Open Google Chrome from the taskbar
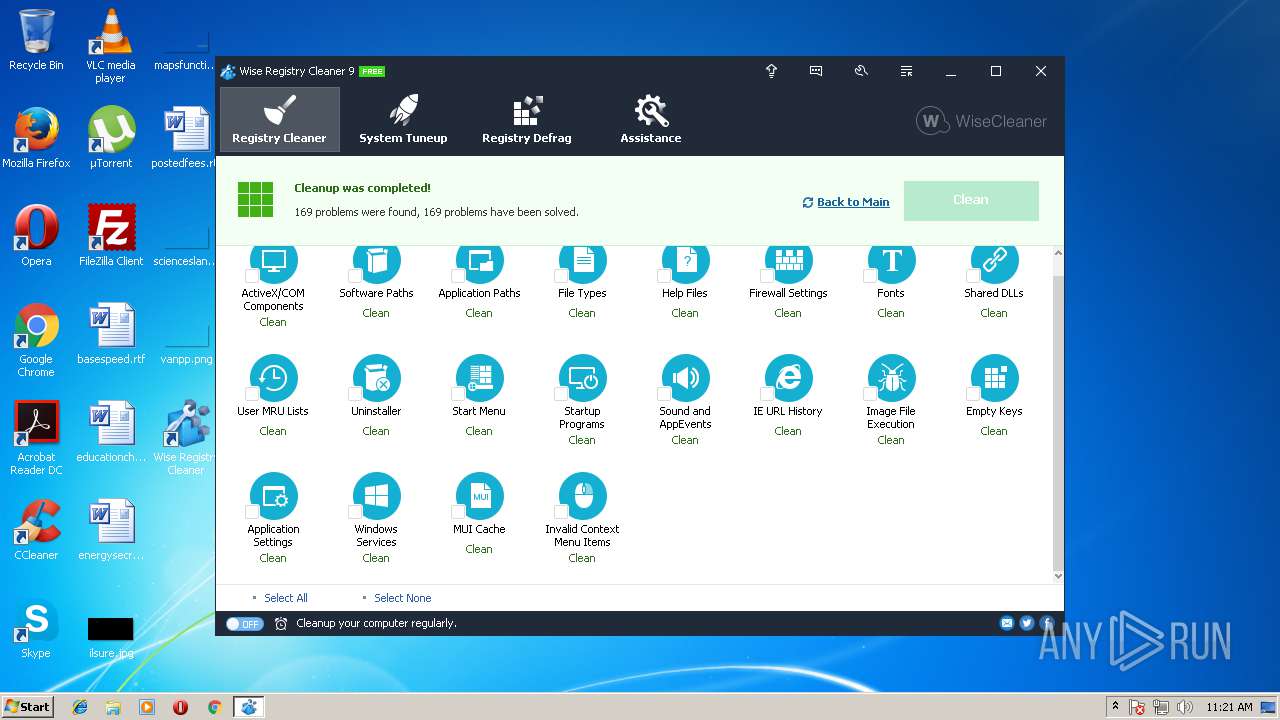The width and height of the screenshot is (1280, 720). click(x=214, y=707)
